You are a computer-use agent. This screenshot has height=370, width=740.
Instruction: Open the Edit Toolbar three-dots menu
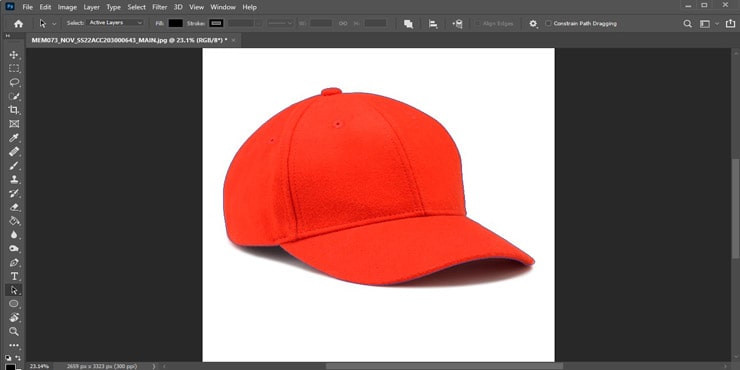click(x=14, y=345)
